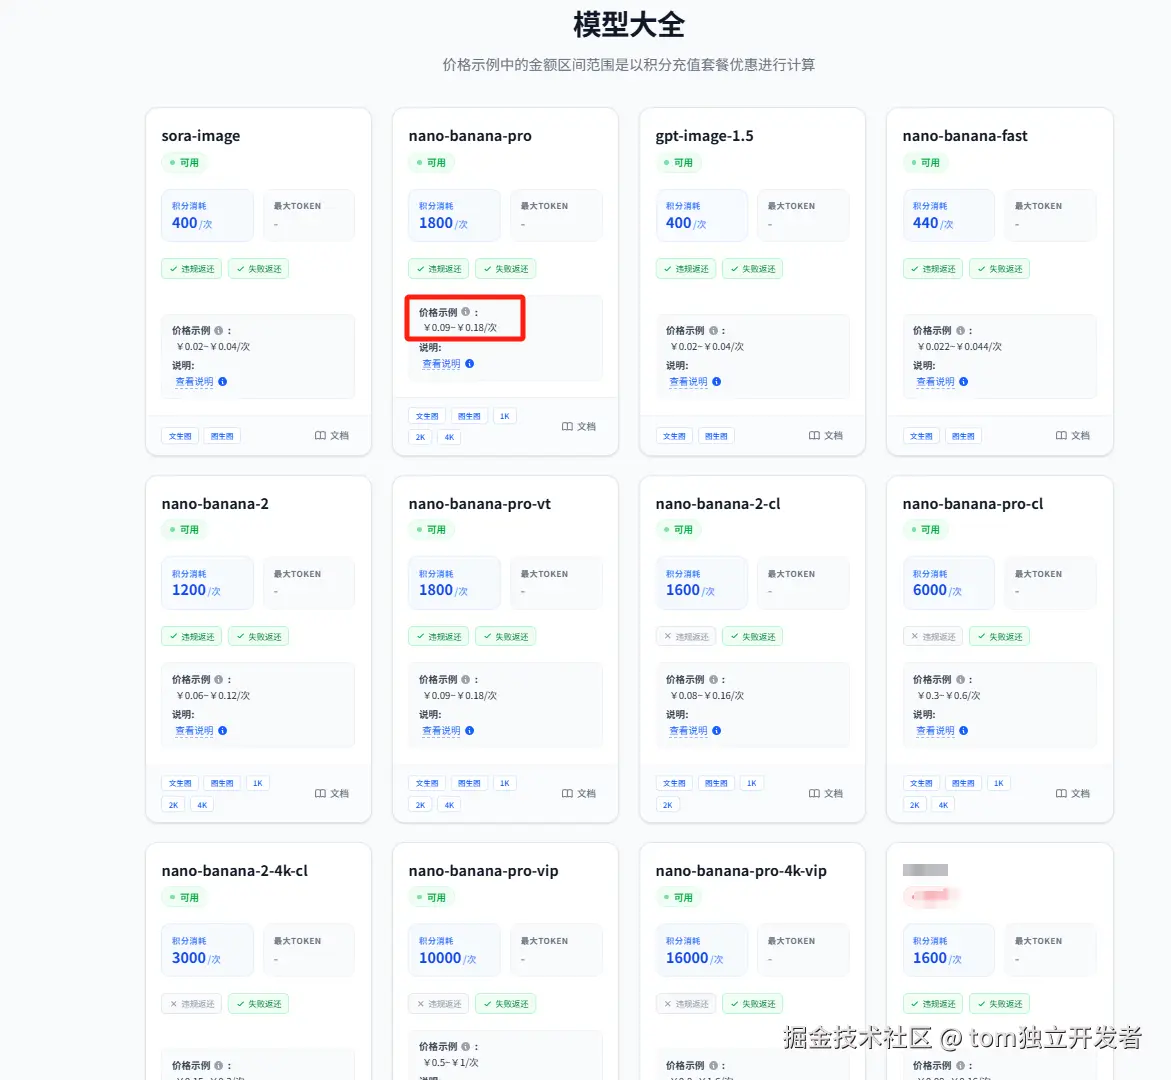Select the 4K tag on nano-banana-pro-cl
The image size is (1171, 1080).
tap(943, 805)
